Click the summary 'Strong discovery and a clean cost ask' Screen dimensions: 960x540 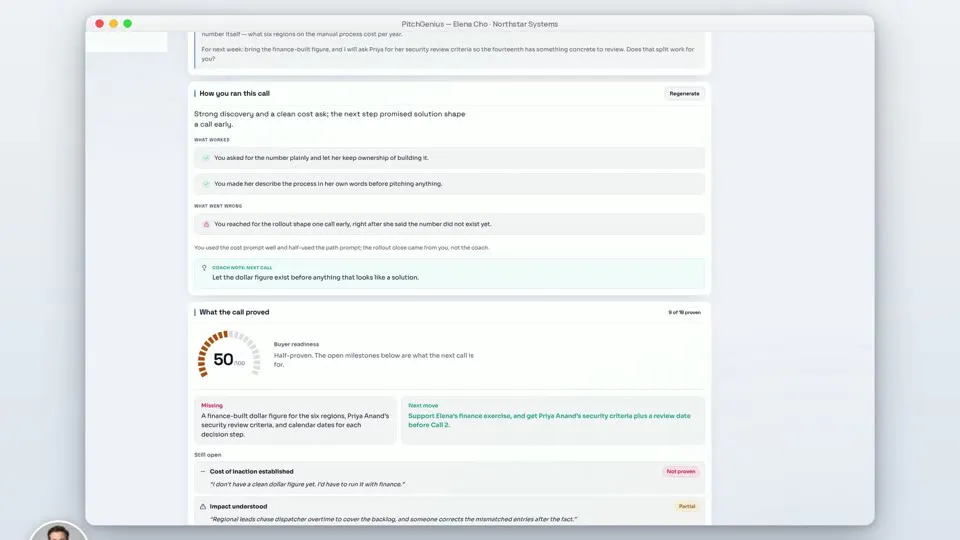329,119
